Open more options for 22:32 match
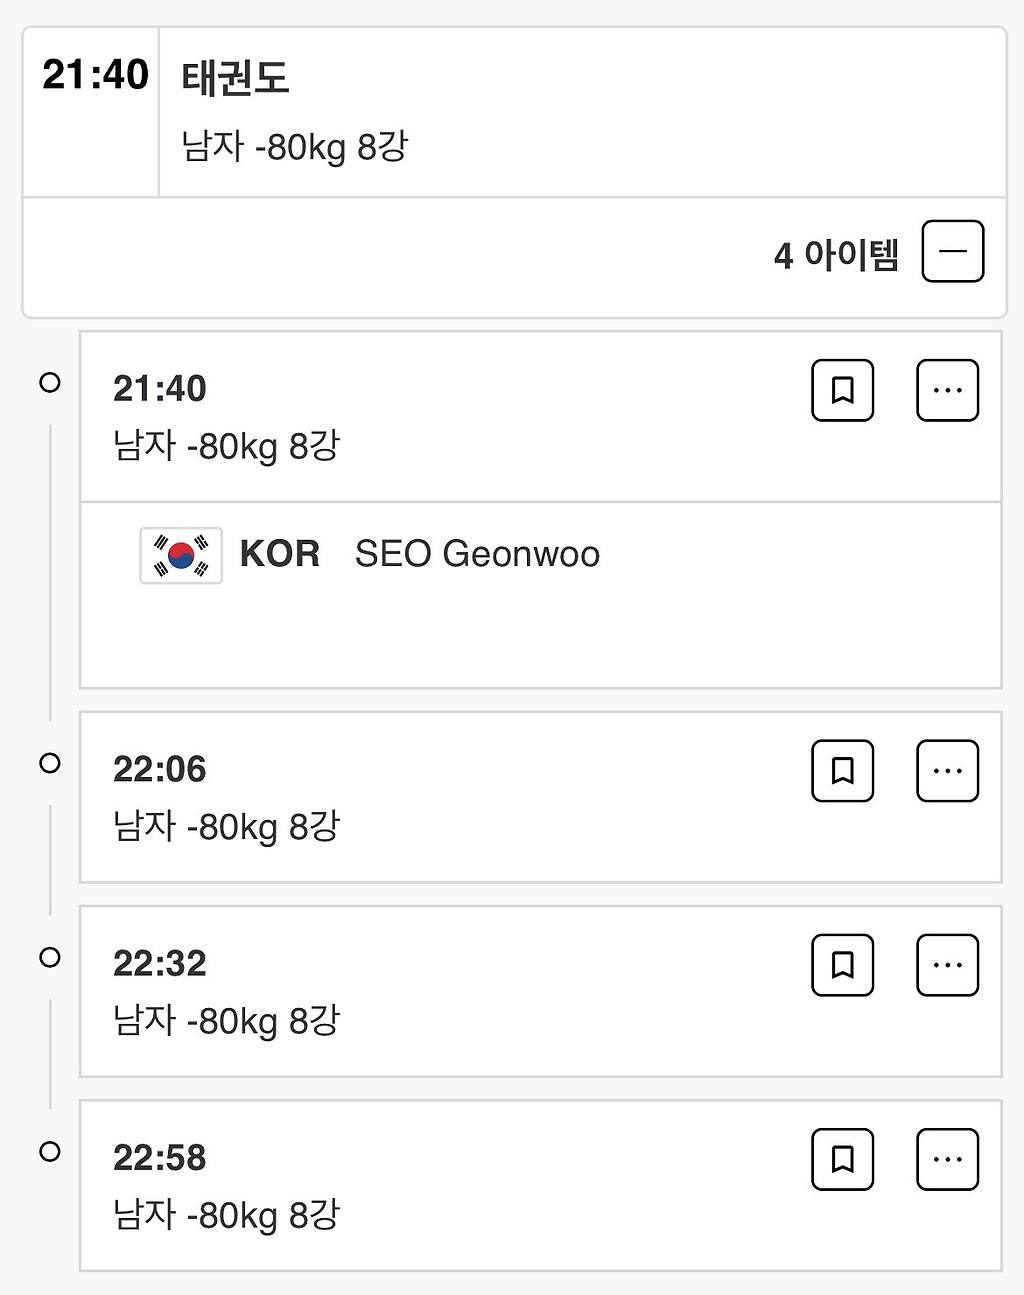This screenshot has width=1024, height=1295. pos(947,965)
